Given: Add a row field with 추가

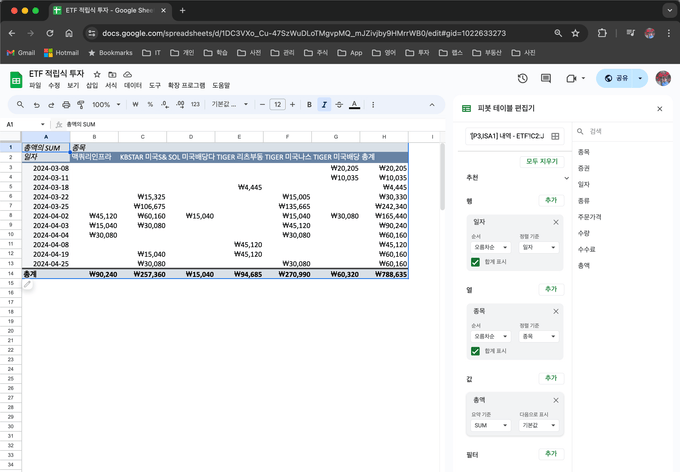Looking at the screenshot, I should click(x=551, y=200).
